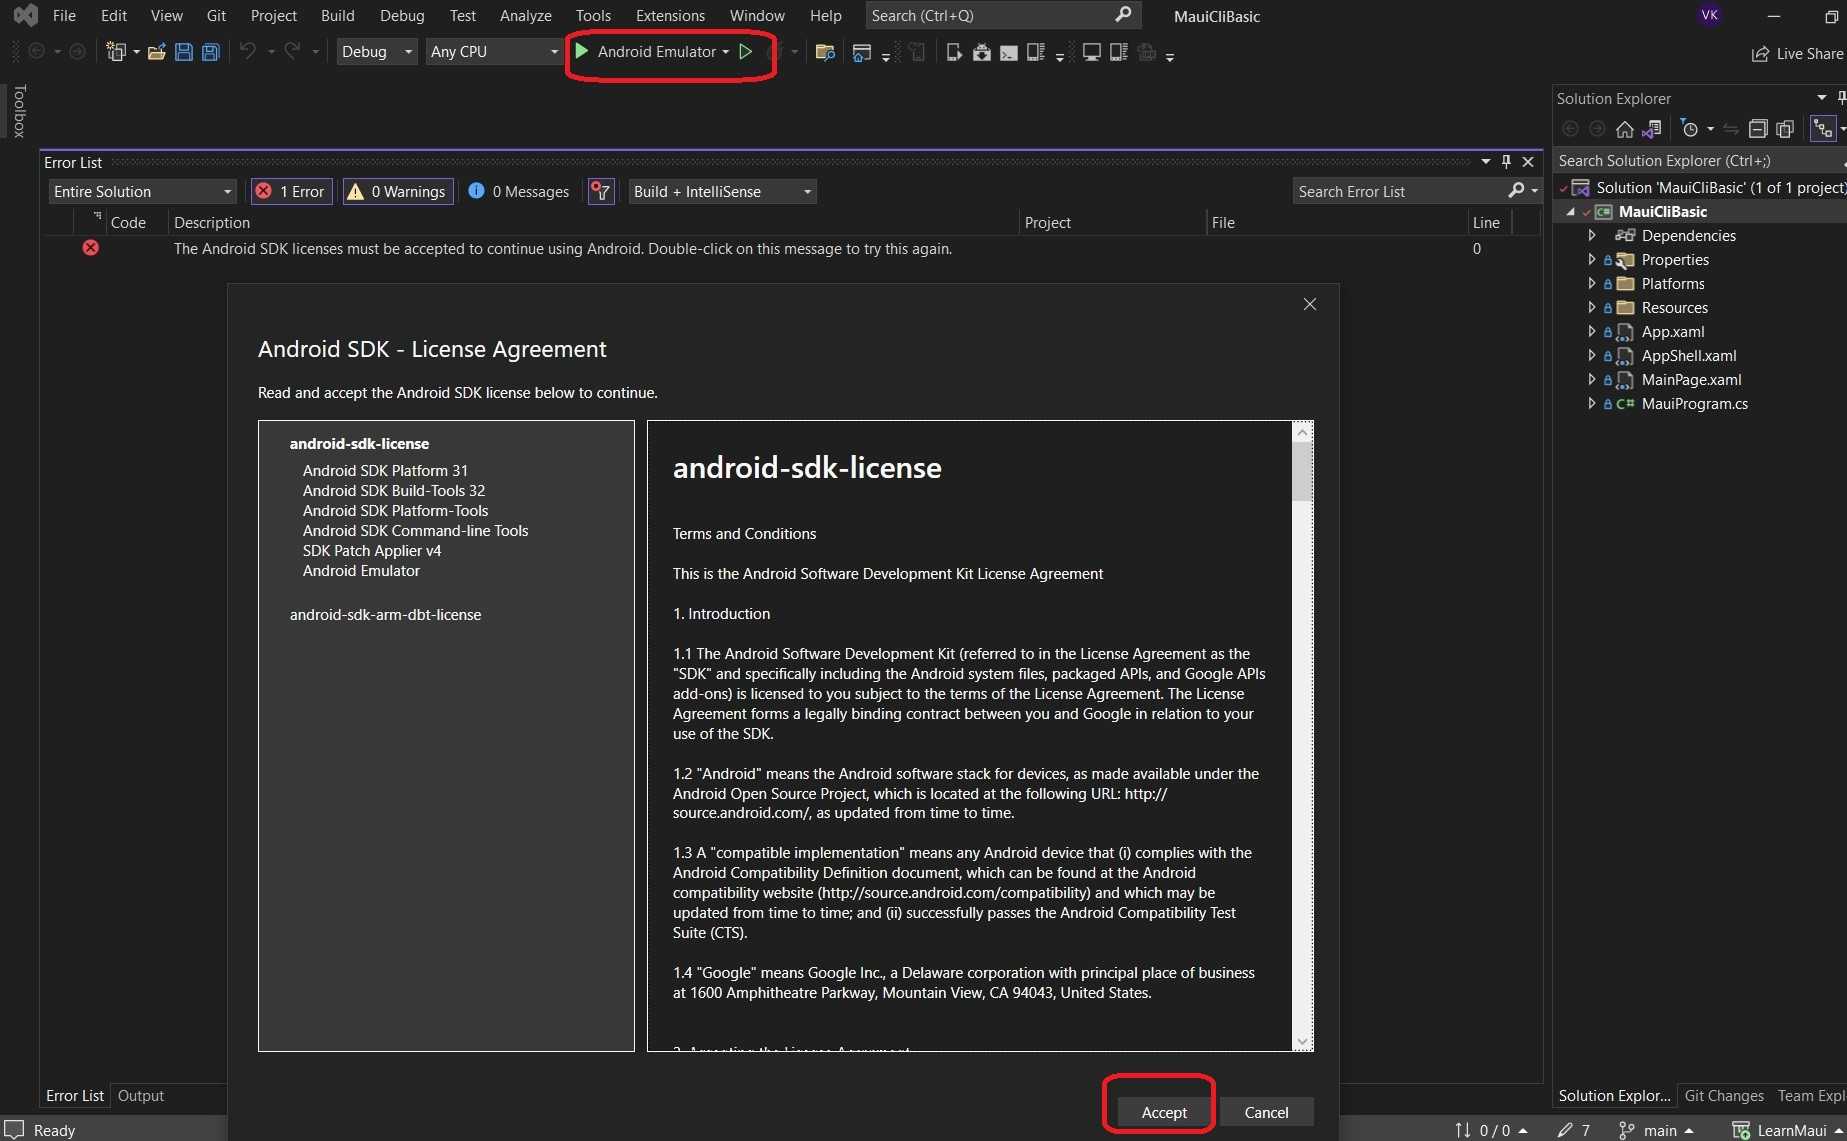Open the Android Device Manager toolbar icon
The height and width of the screenshot is (1141, 1847).
[x=954, y=52]
